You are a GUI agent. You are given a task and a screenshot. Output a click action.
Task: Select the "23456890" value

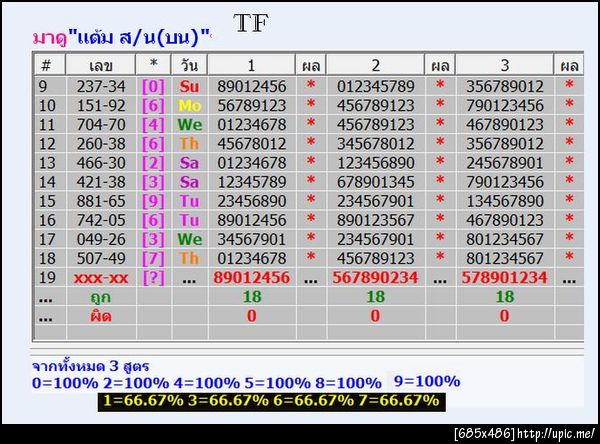[252, 201]
